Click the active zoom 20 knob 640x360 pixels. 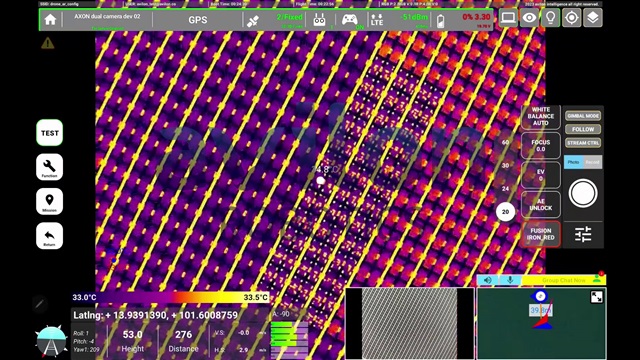505,212
